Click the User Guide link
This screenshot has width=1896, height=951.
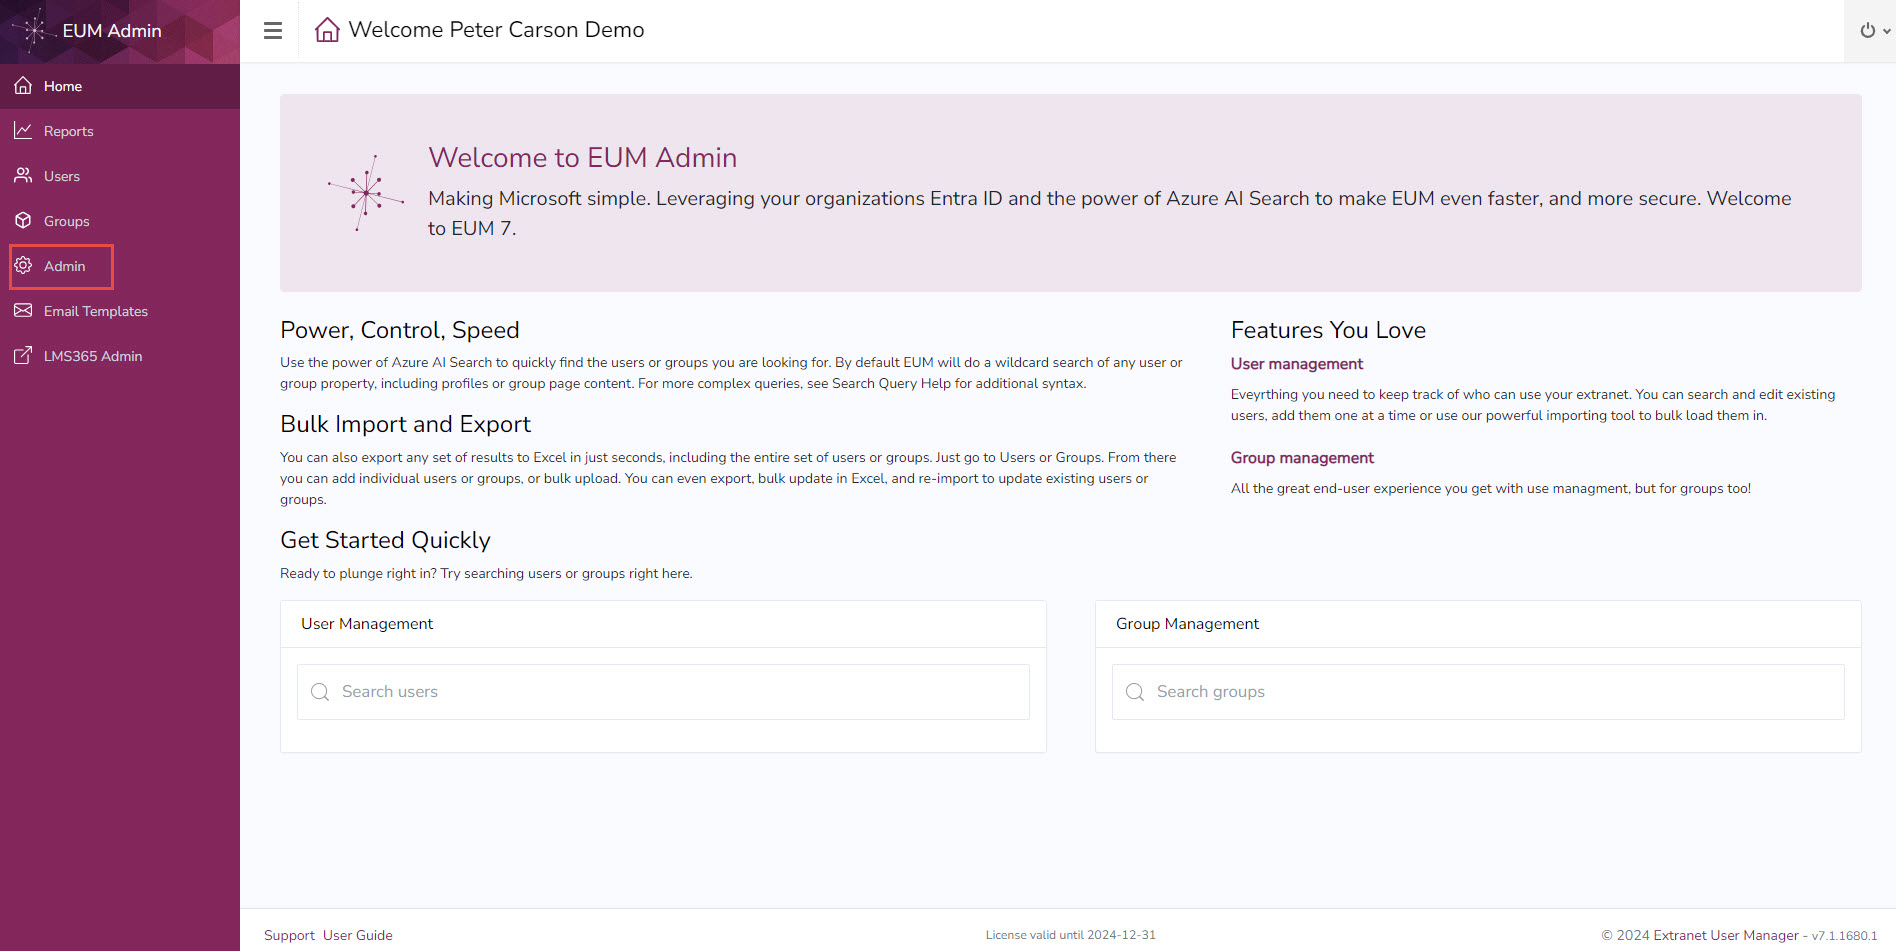pyautogui.click(x=357, y=934)
